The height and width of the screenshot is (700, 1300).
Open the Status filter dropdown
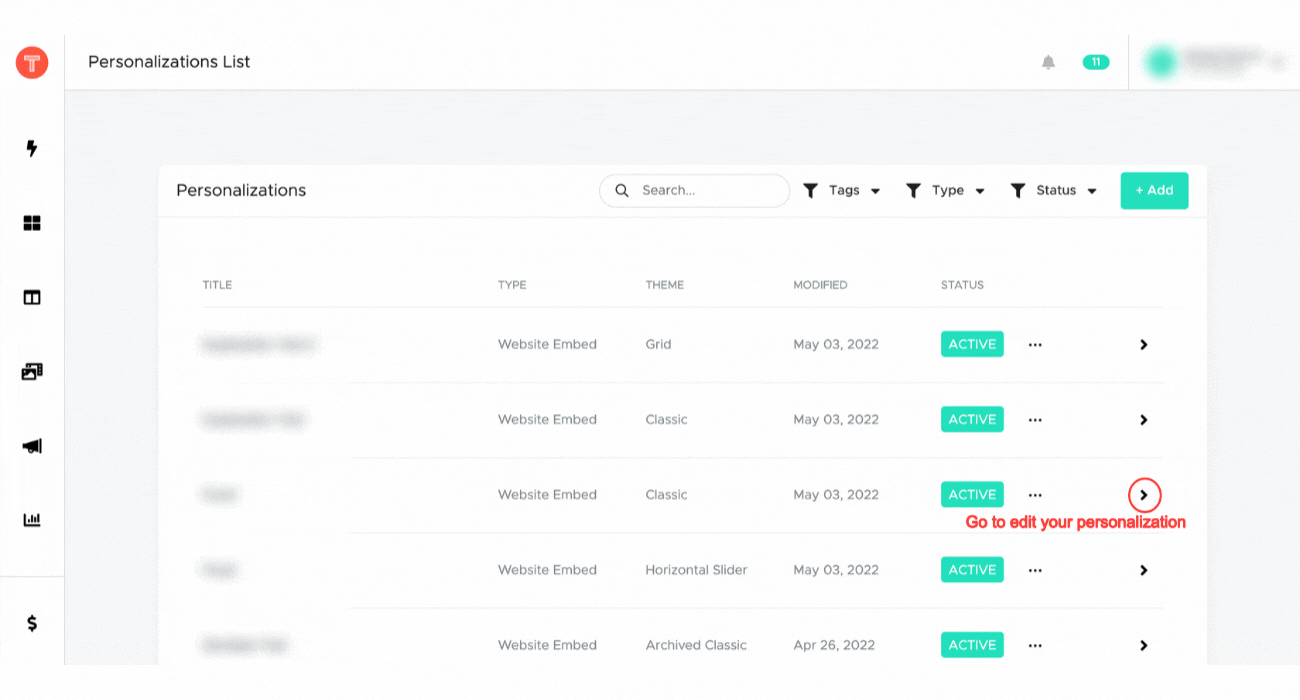pos(1054,190)
